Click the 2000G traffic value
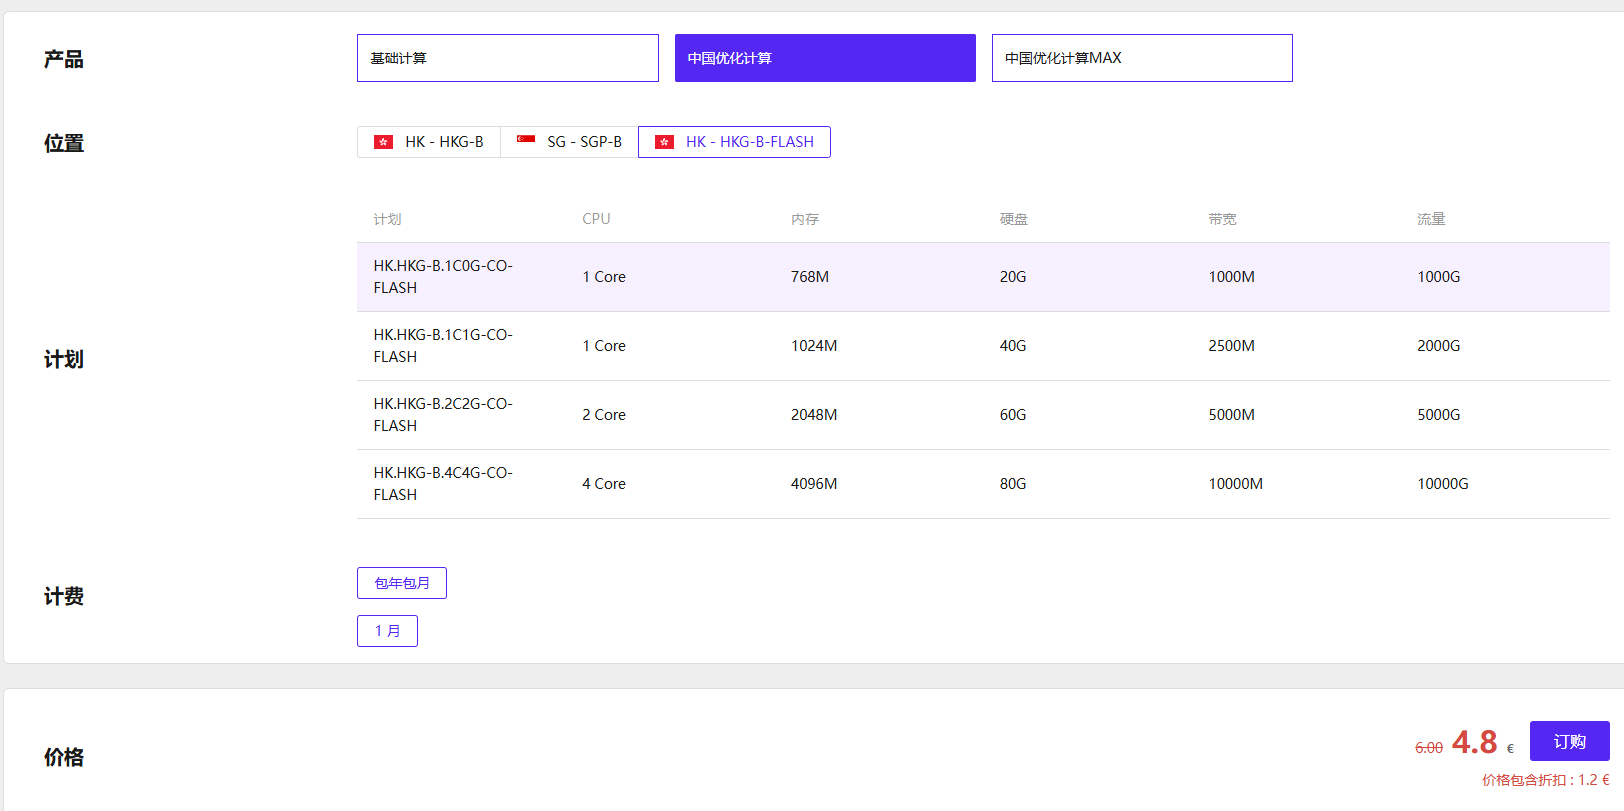Image resolution: width=1624 pixels, height=811 pixels. (x=1438, y=346)
